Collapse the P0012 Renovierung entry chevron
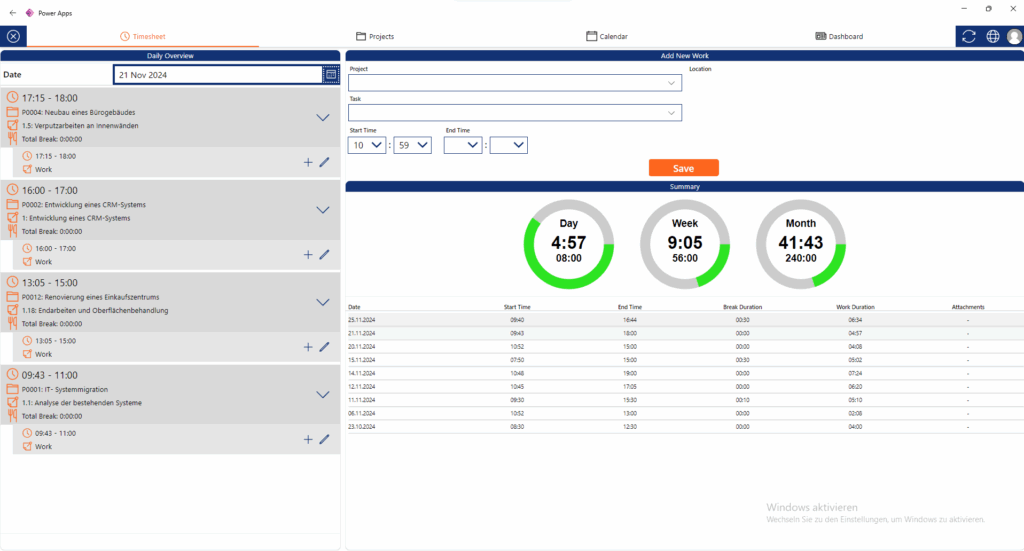The image size is (1024, 551). tap(322, 302)
